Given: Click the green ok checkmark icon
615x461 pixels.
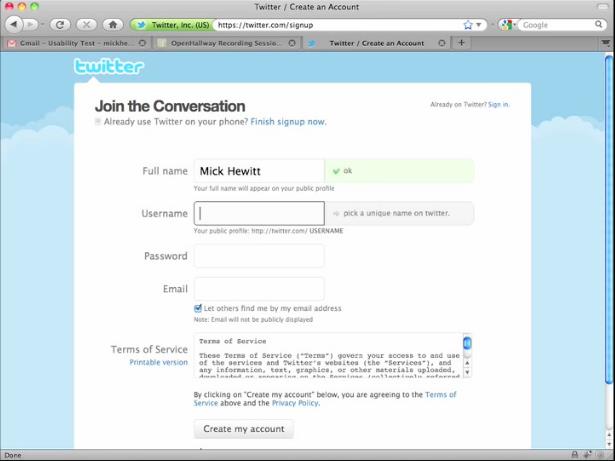Looking at the screenshot, I should pyautogui.click(x=336, y=171).
